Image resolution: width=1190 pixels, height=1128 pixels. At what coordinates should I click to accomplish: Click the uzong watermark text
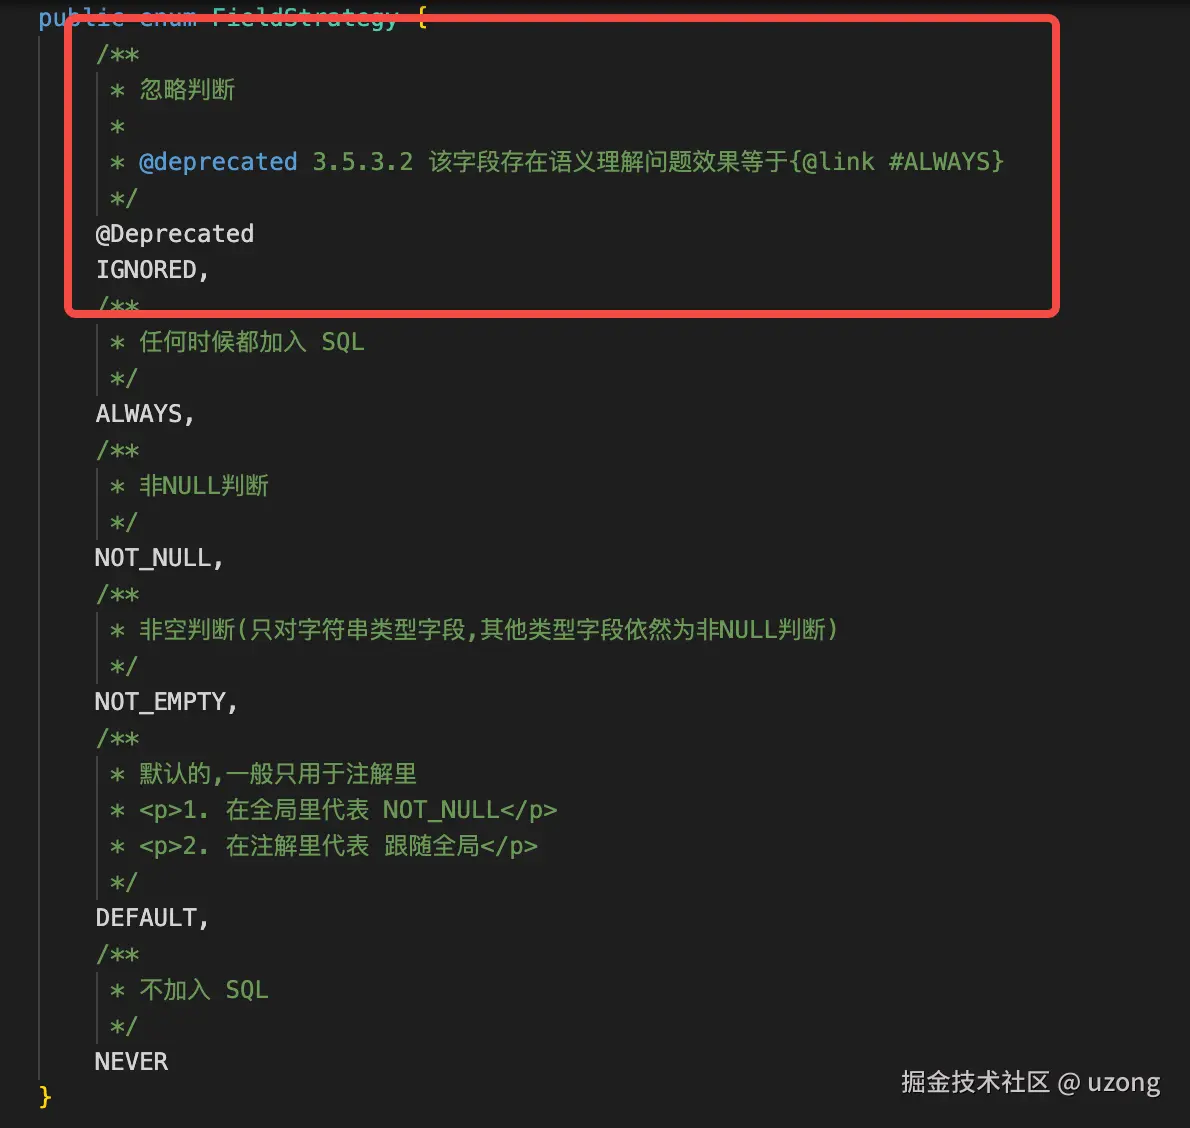[1123, 1083]
